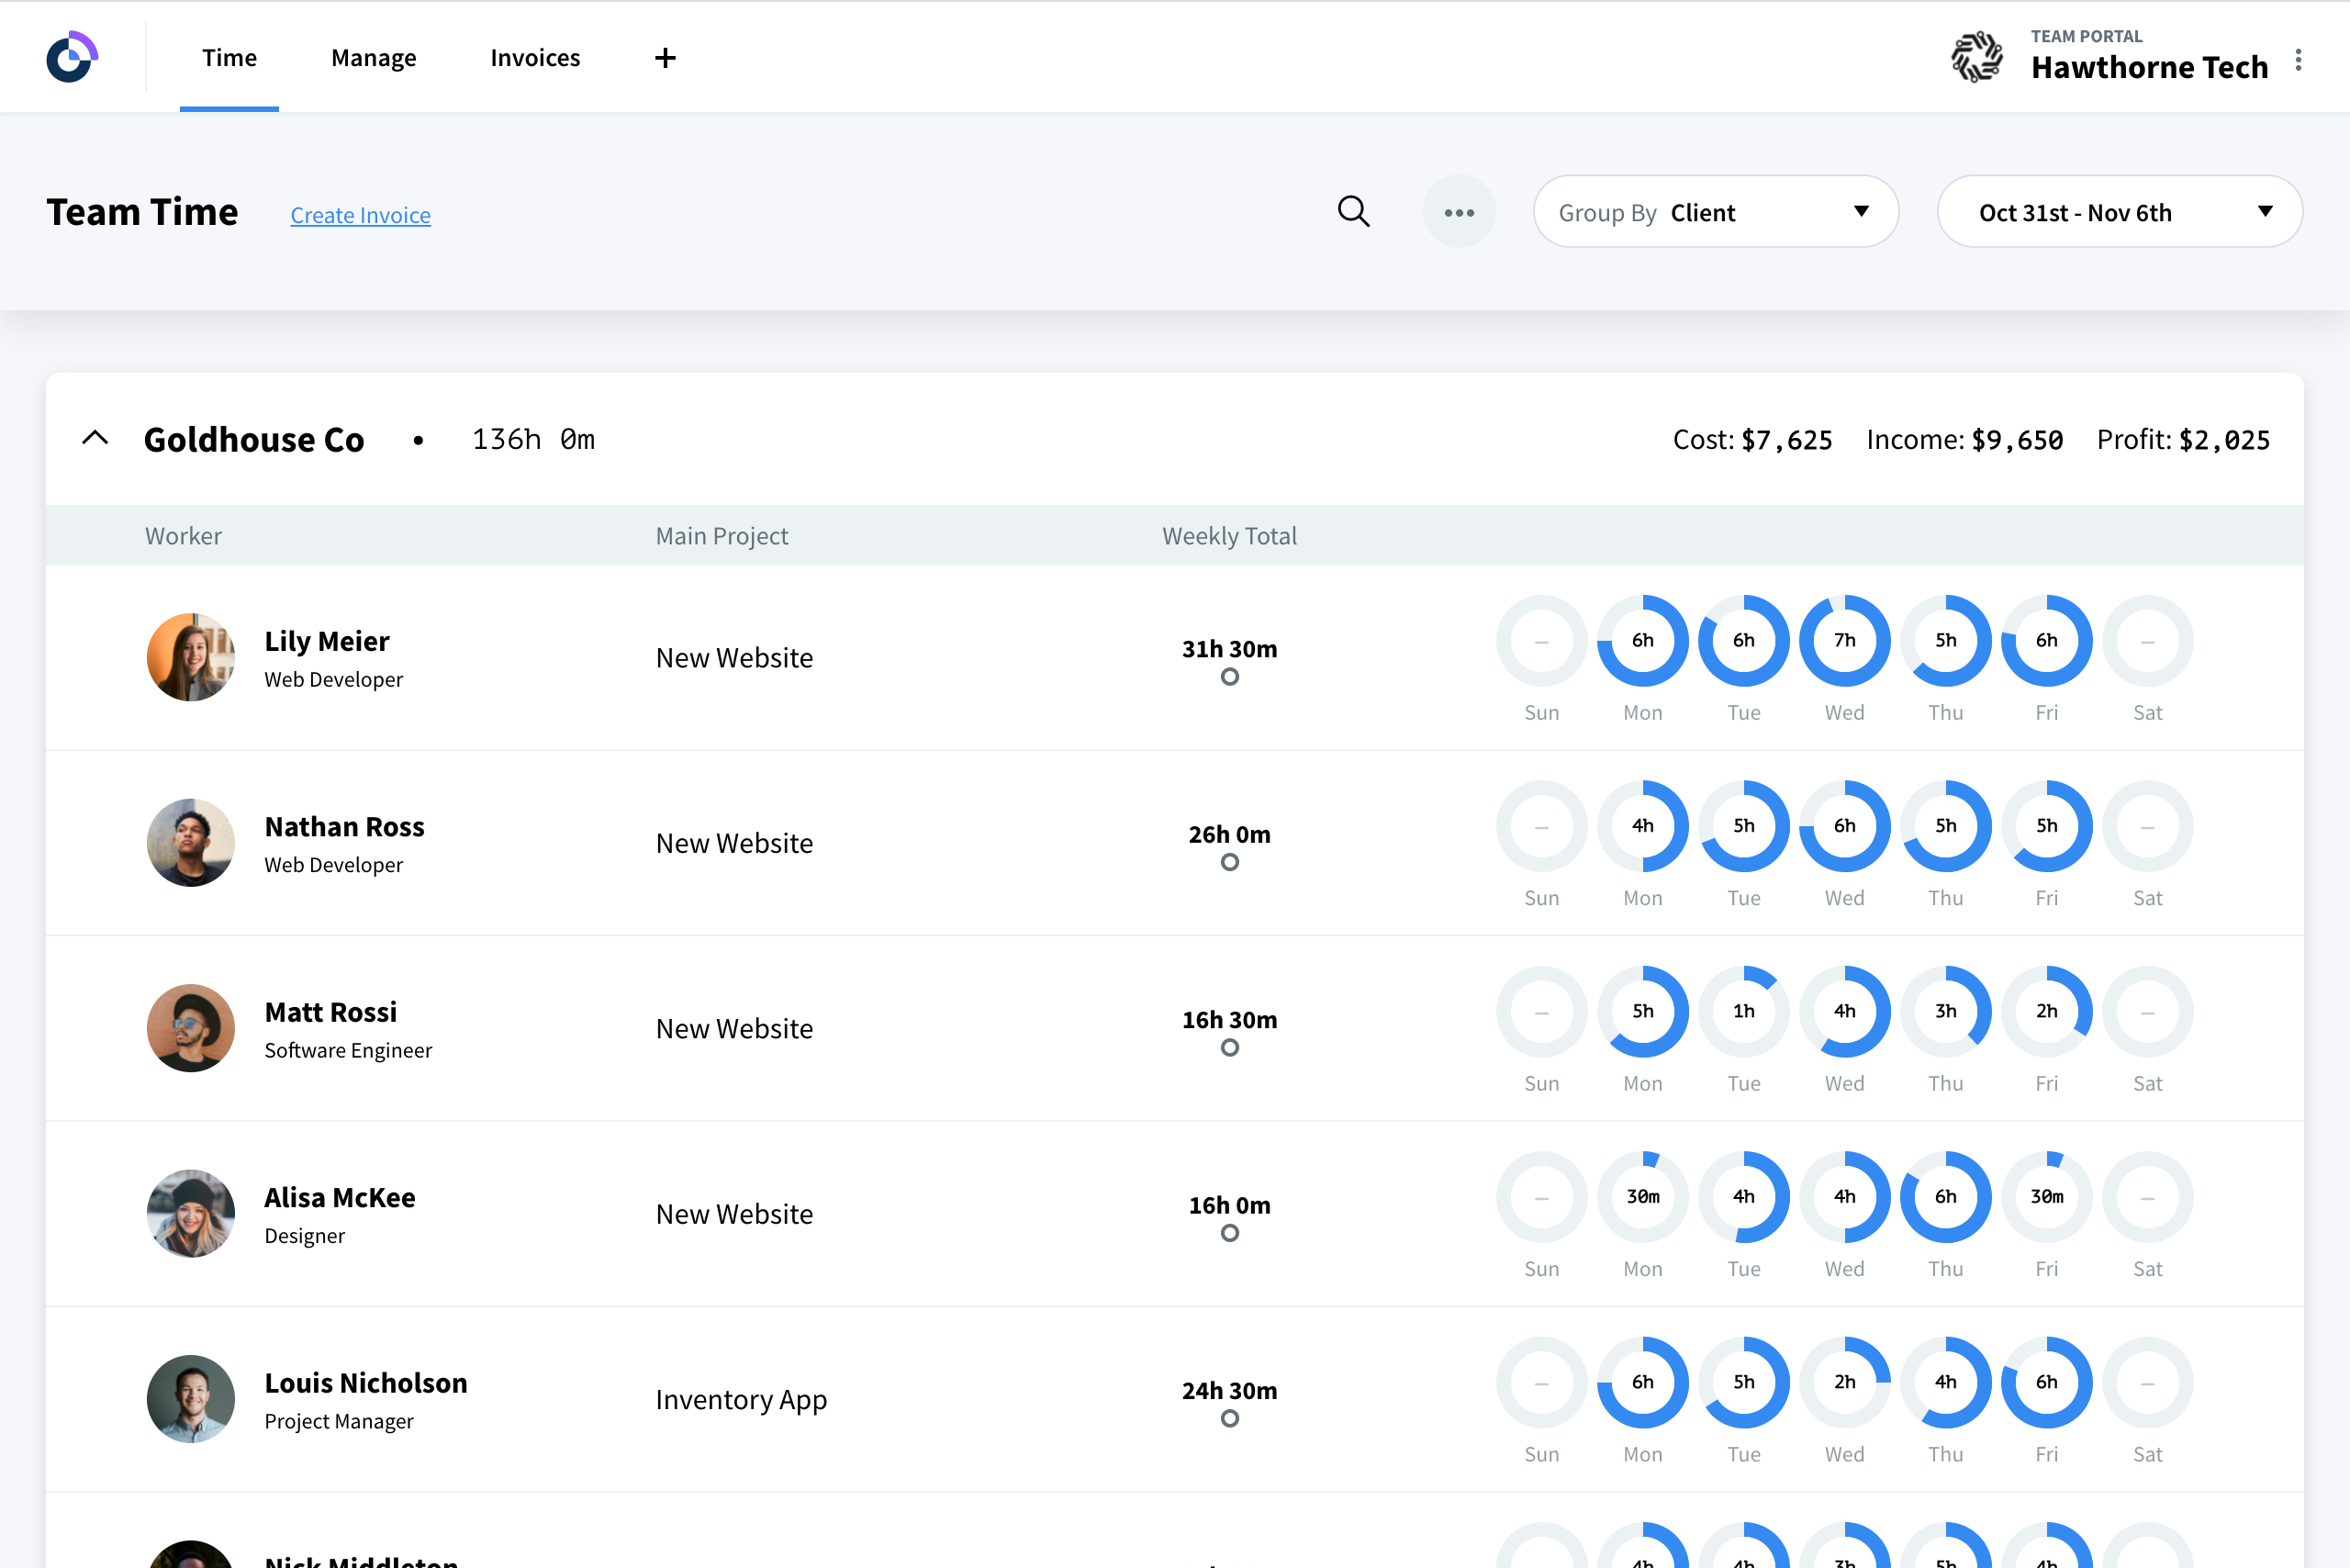Image resolution: width=2350 pixels, height=1568 pixels.
Task: Click Louis Nicholson's Inventory App project
Action: [741, 1400]
